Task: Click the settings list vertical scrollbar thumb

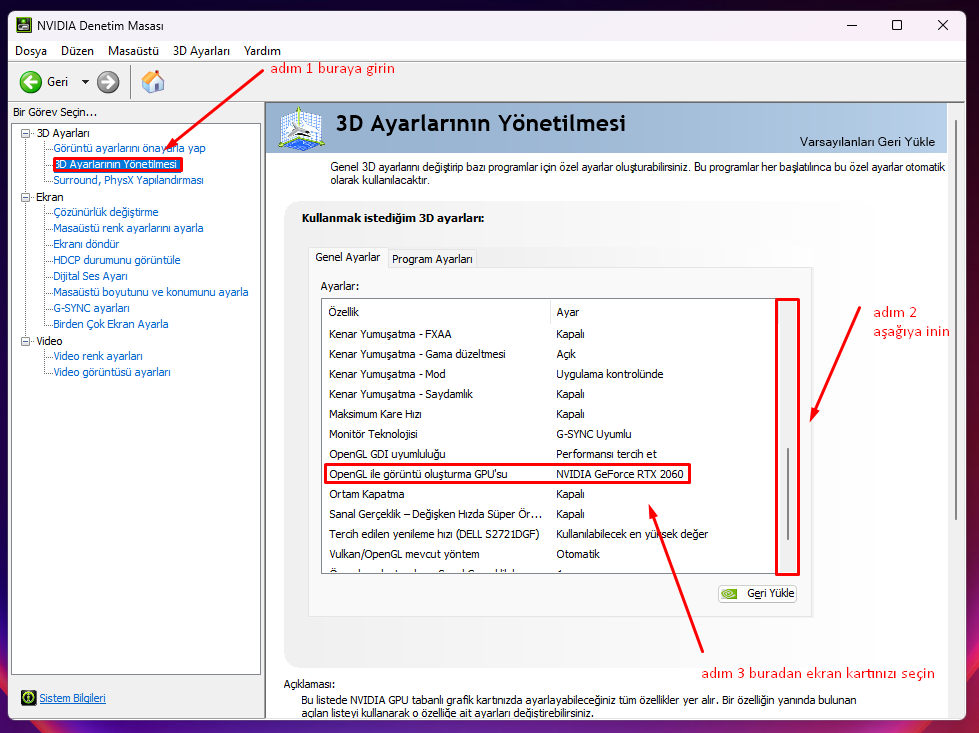Action: click(x=788, y=493)
